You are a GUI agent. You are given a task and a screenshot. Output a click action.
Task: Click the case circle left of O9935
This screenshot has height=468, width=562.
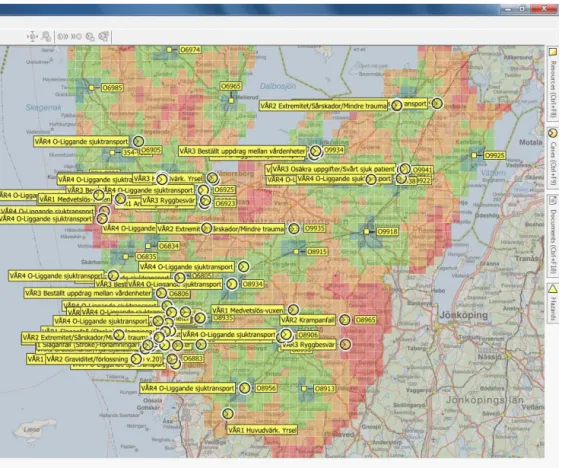click(x=294, y=229)
